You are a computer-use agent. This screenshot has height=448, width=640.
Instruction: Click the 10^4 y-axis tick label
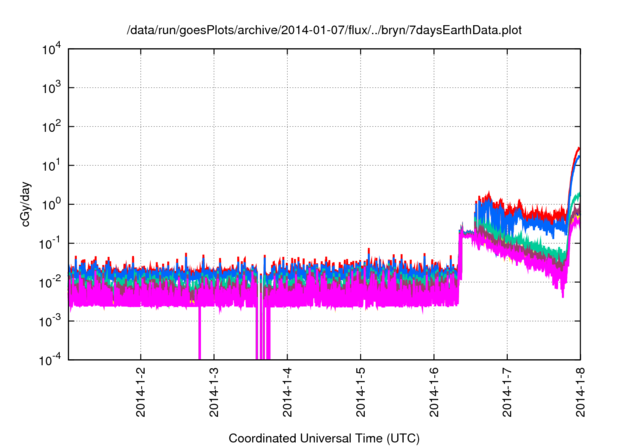point(51,50)
